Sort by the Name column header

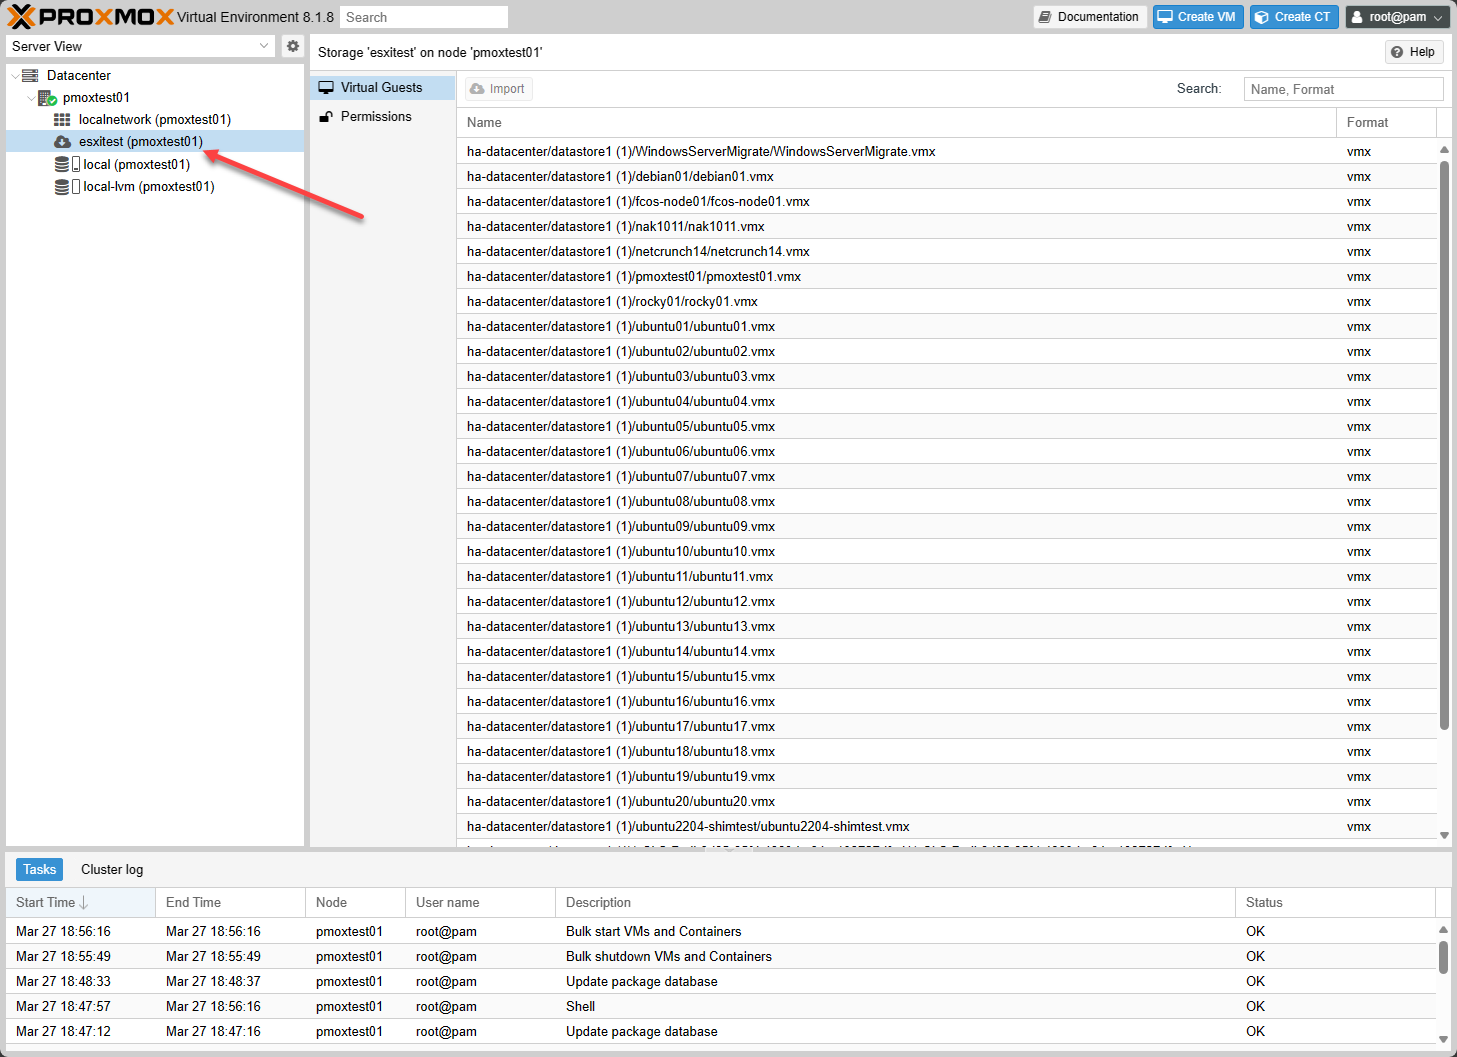point(896,123)
